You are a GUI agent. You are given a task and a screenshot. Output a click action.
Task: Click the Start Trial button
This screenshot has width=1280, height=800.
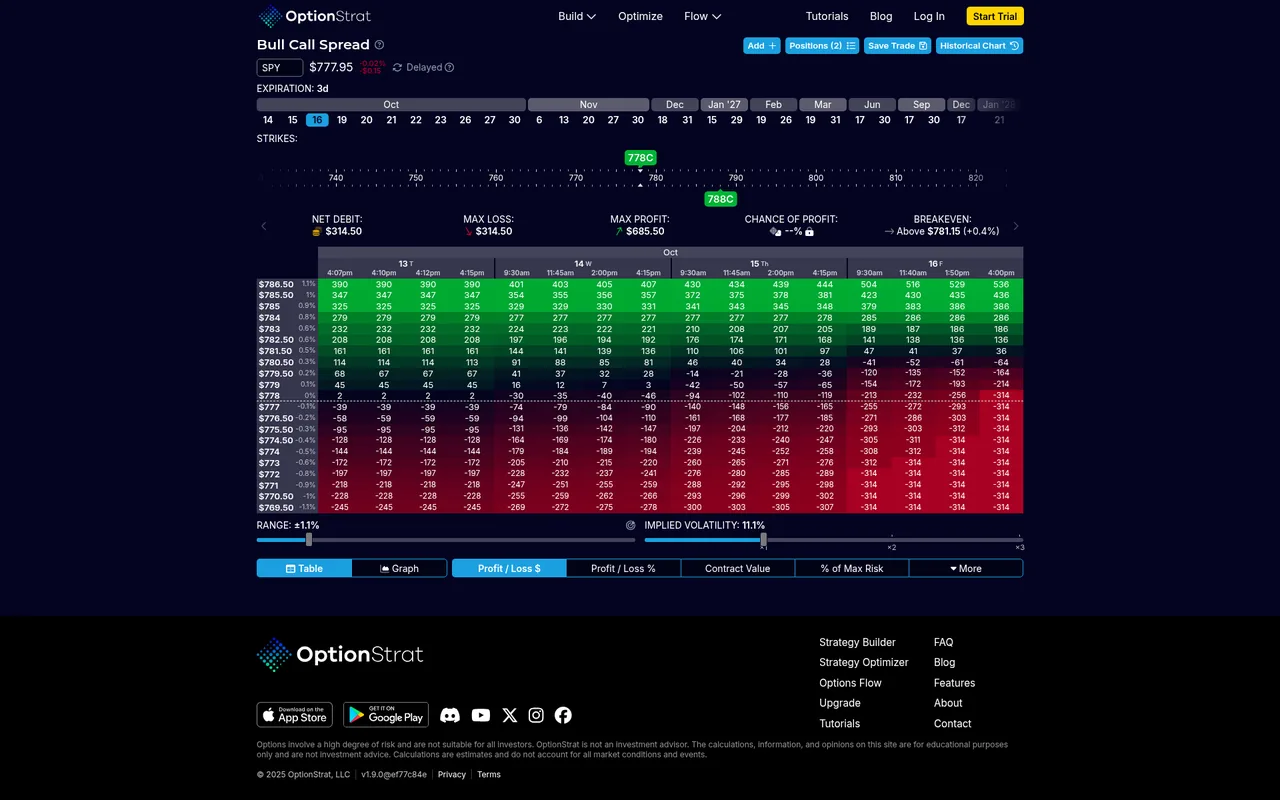(x=995, y=16)
